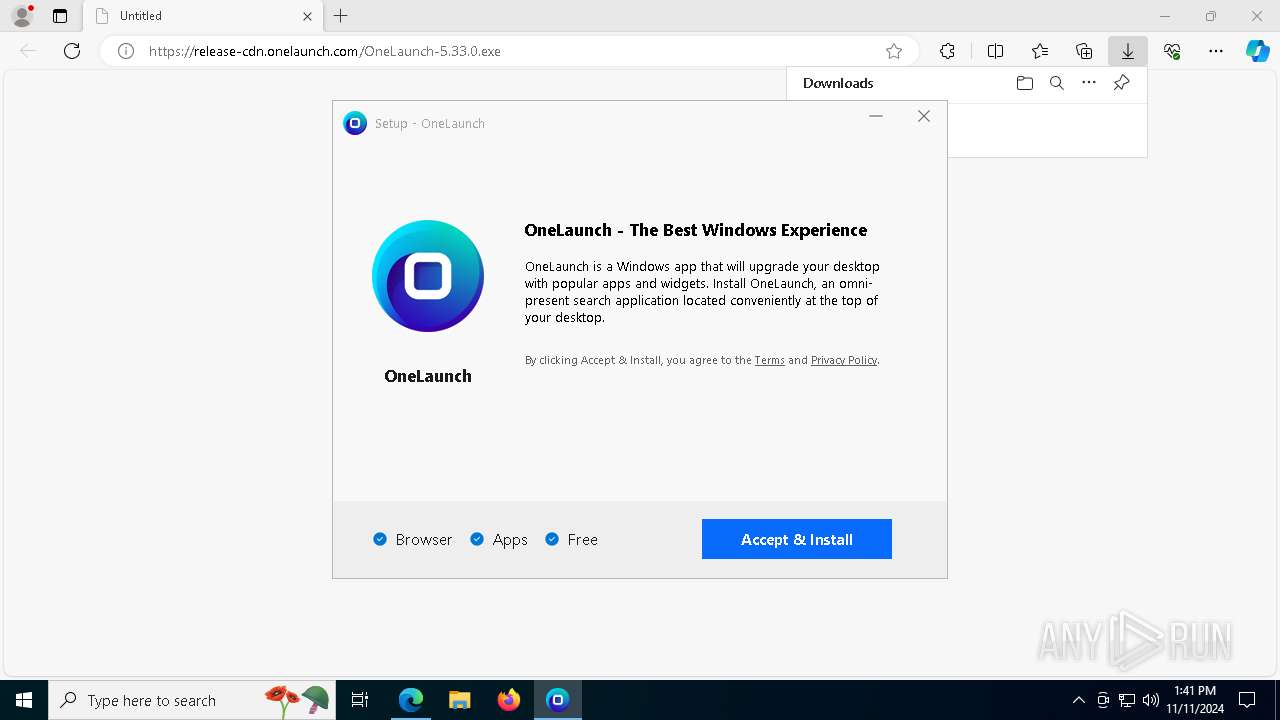Click the Edge profile avatar icon
This screenshot has height=720, width=1280.
click(22, 16)
